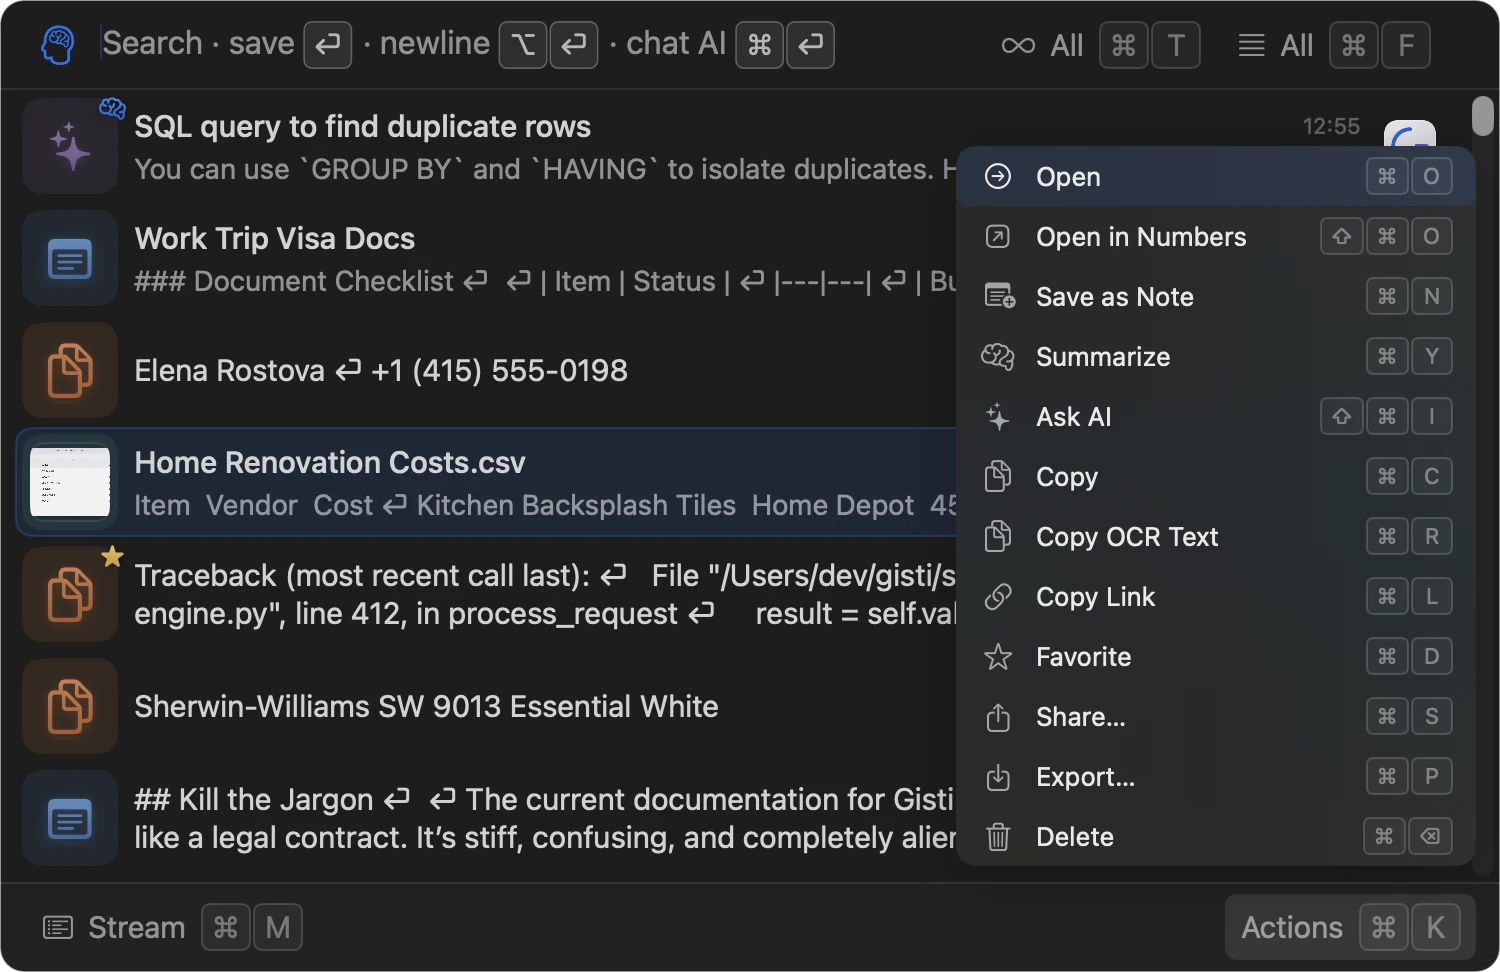This screenshot has height=972, width=1500.
Task: Click the Kill the Jargon note icon
Action: (x=70, y=818)
